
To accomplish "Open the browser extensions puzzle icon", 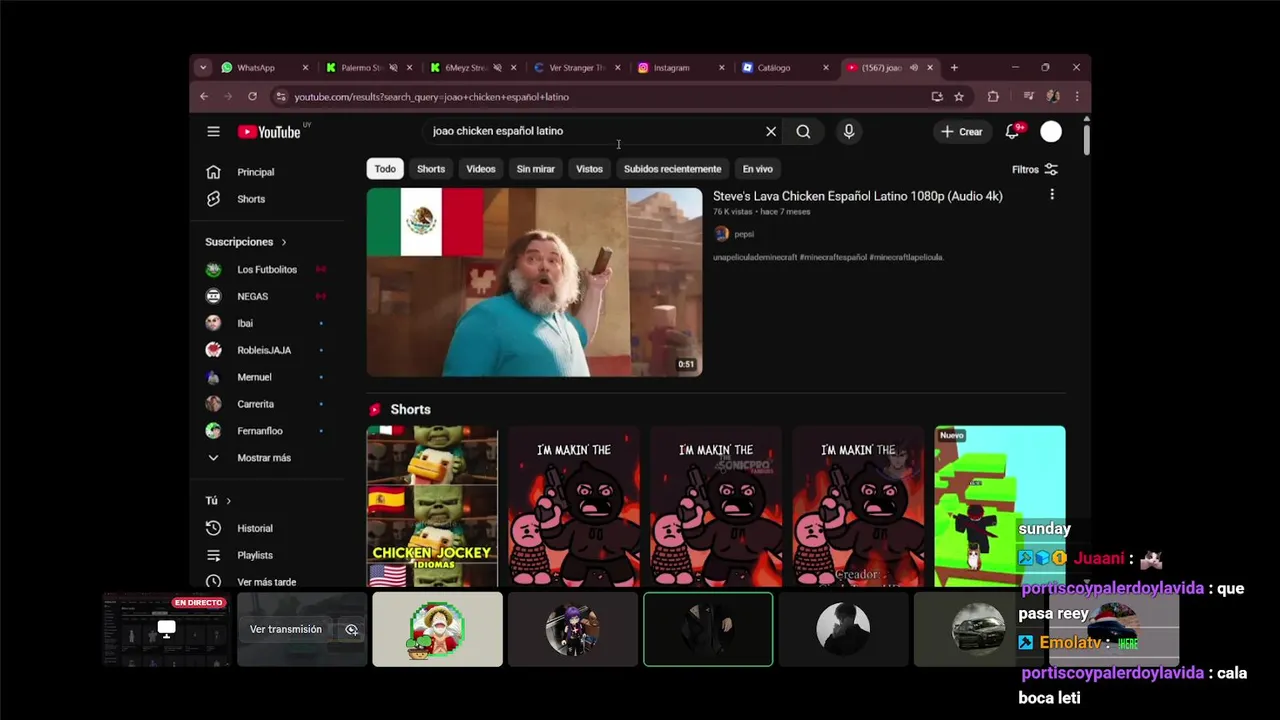I will [x=993, y=96].
